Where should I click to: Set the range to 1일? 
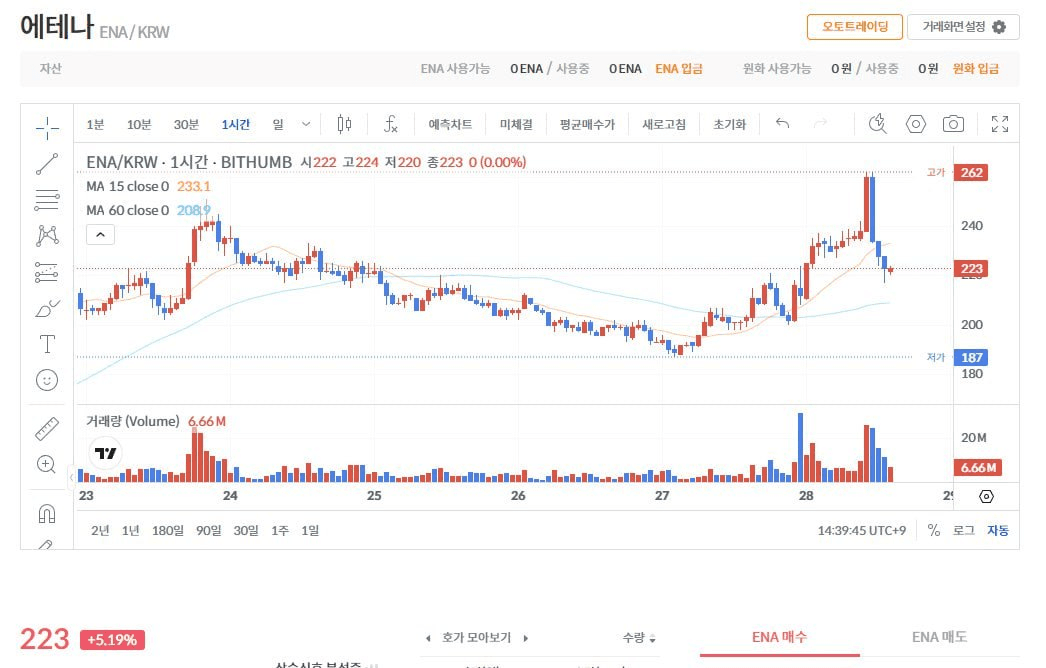(310, 531)
